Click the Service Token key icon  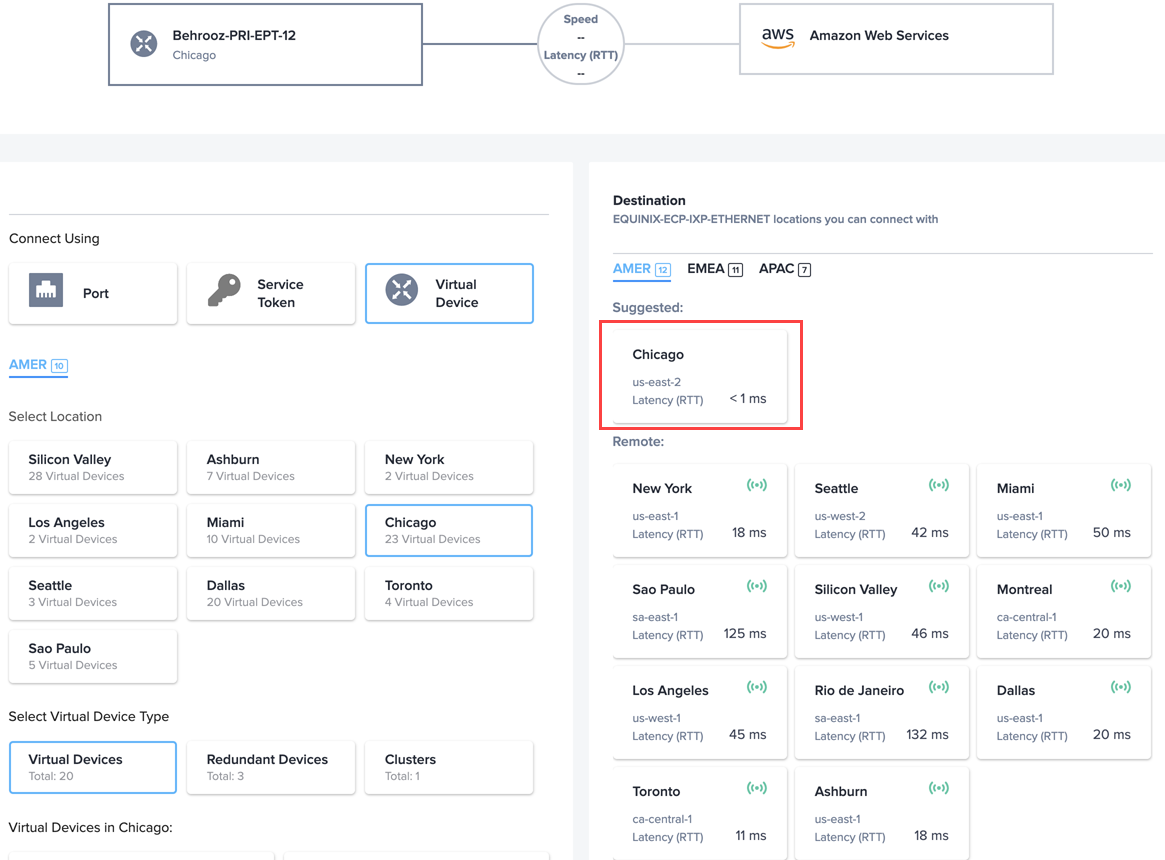pos(224,290)
